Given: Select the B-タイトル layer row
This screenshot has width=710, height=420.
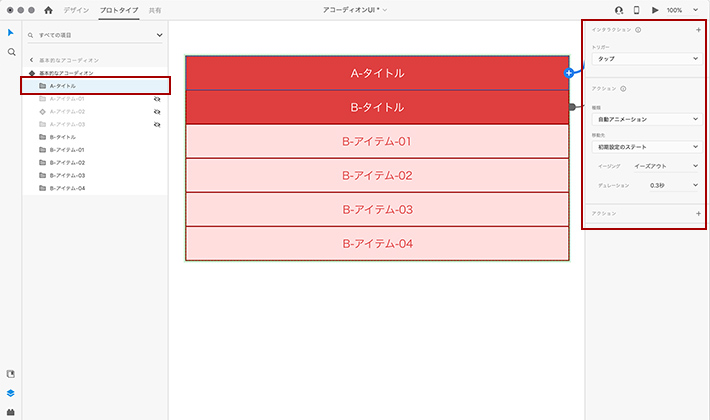Looking at the screenshot, I should tap(95, 137).
